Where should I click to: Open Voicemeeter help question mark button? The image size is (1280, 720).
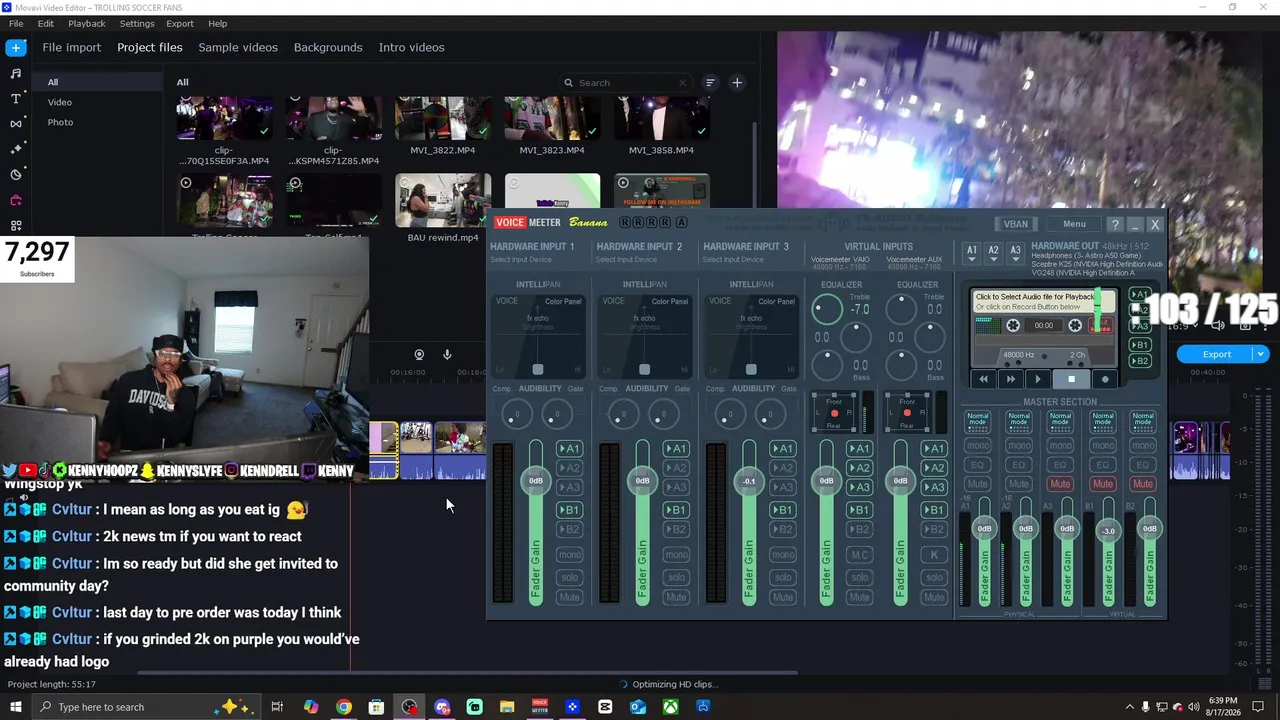pos(1115,224)
